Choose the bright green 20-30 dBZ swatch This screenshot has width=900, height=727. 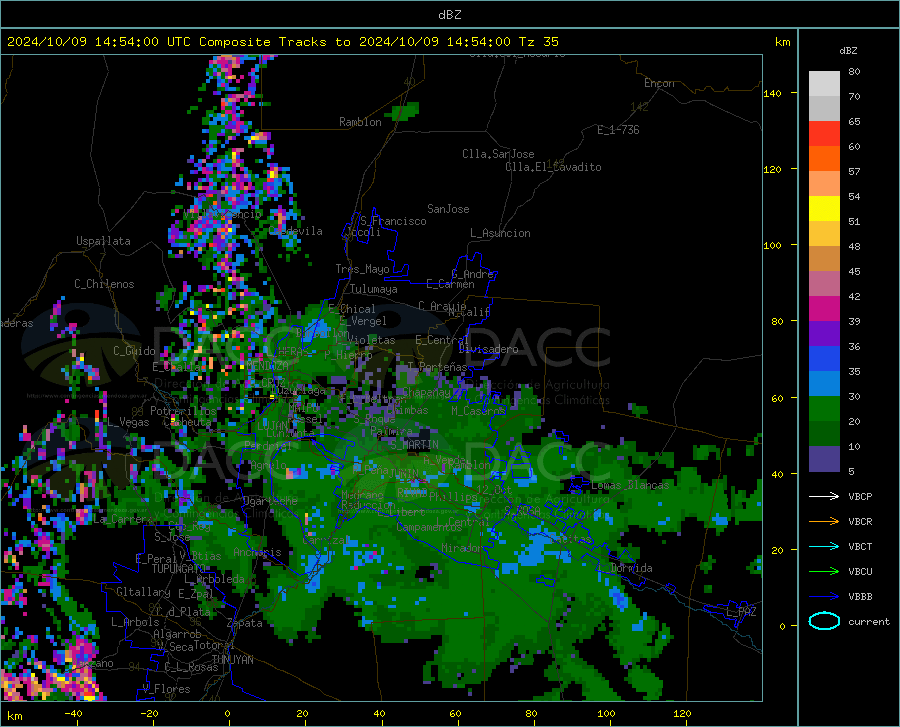click(824, 409)
